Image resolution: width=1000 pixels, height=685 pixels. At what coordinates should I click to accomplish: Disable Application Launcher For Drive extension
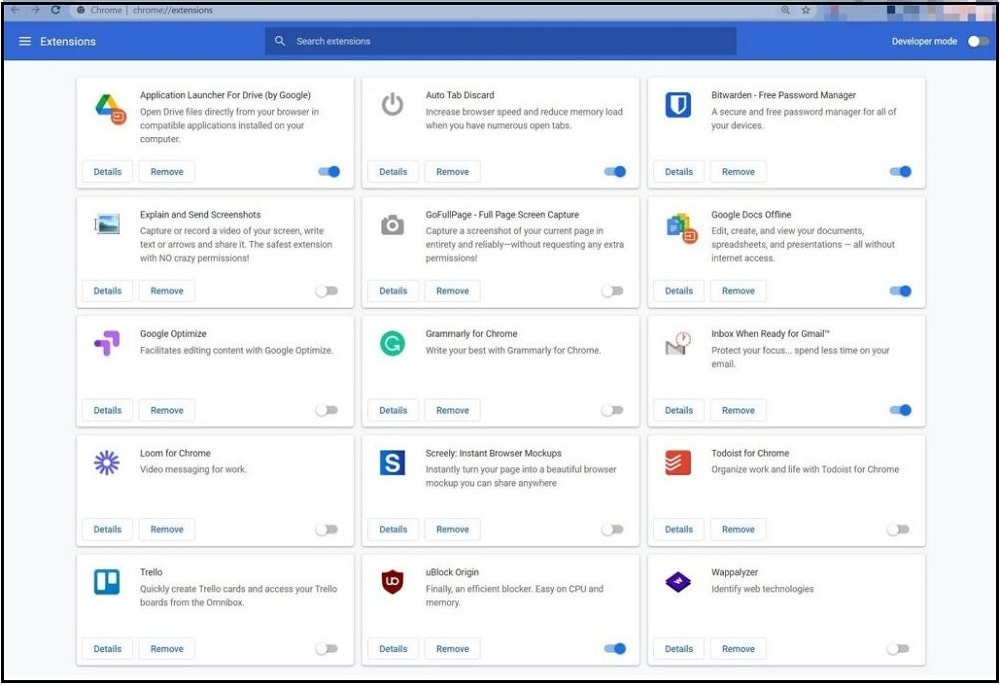[x=329, y=172]
